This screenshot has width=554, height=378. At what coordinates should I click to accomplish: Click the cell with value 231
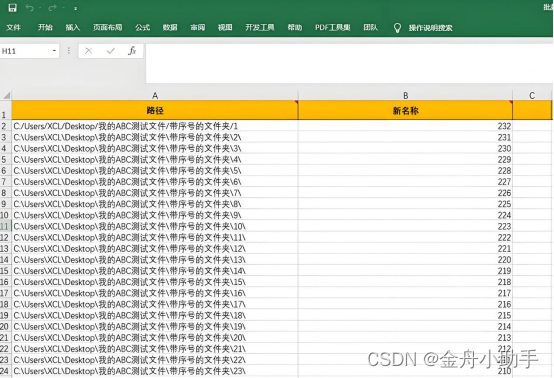[405, 137]
